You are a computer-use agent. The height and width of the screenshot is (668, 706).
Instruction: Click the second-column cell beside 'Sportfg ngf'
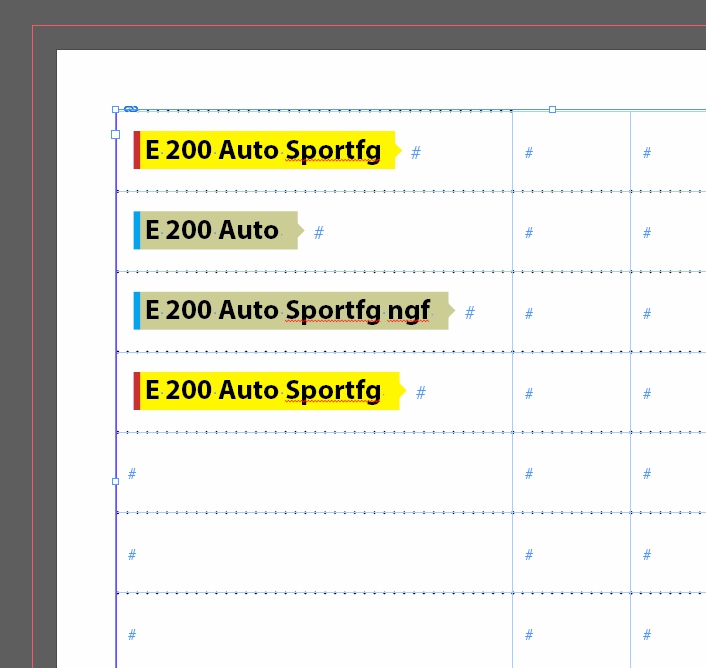coord(571,311)
